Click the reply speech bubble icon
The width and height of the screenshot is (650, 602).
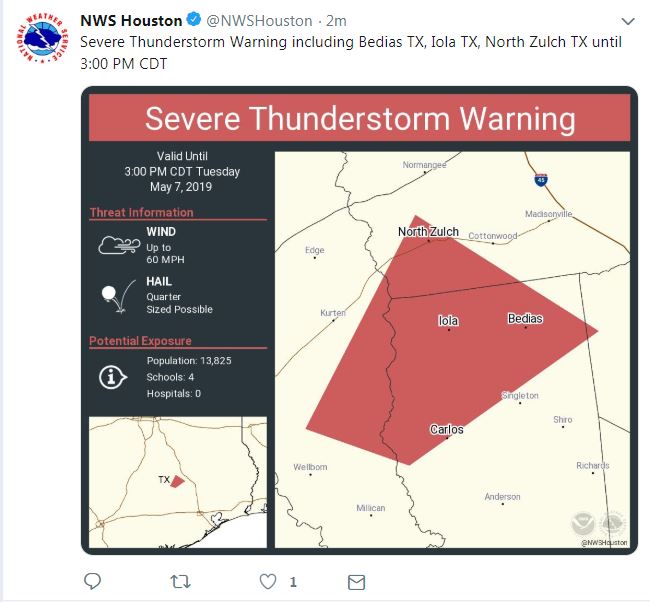click(92, 581)
